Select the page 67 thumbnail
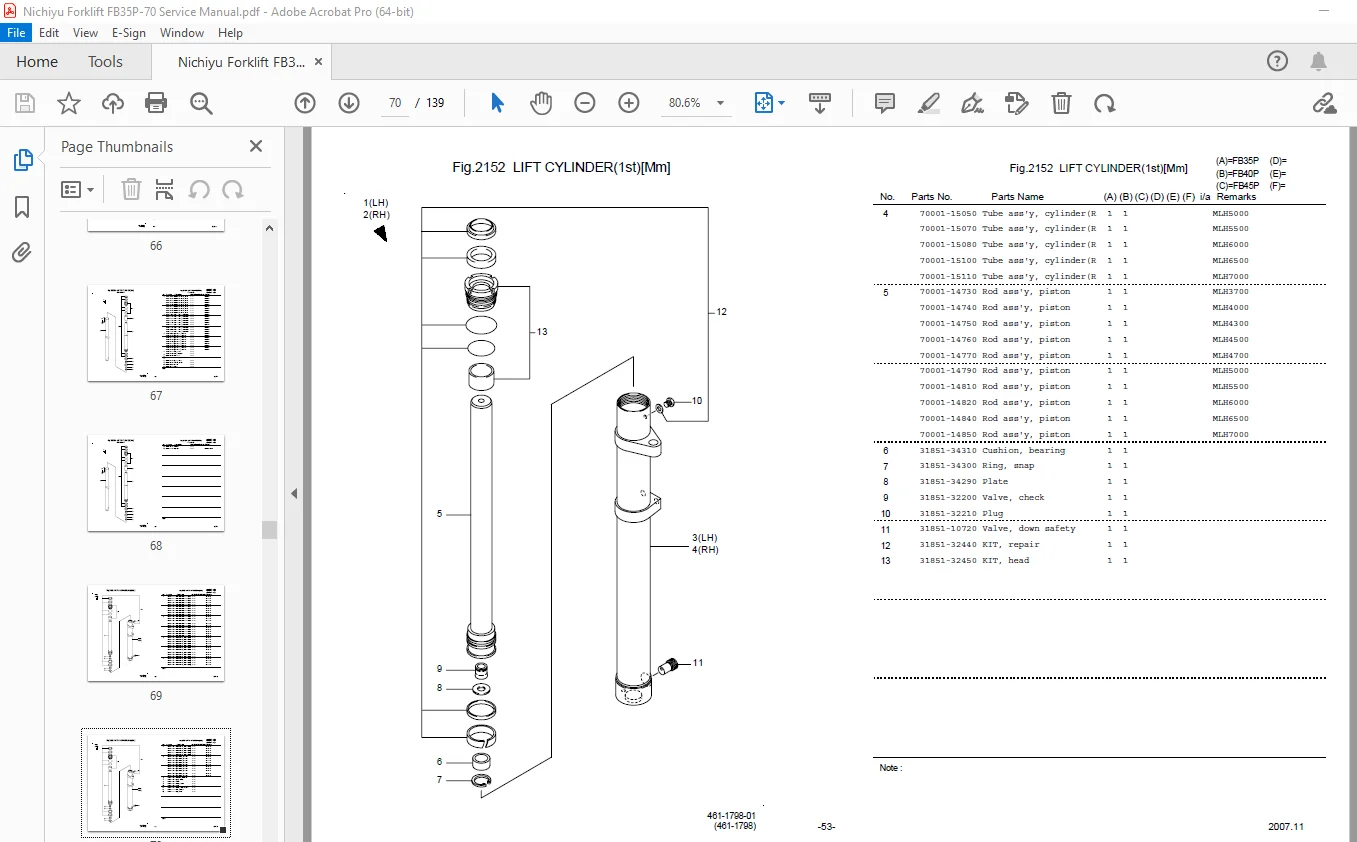This screenshot has height=842, width=1357. [x=156, y=333]
